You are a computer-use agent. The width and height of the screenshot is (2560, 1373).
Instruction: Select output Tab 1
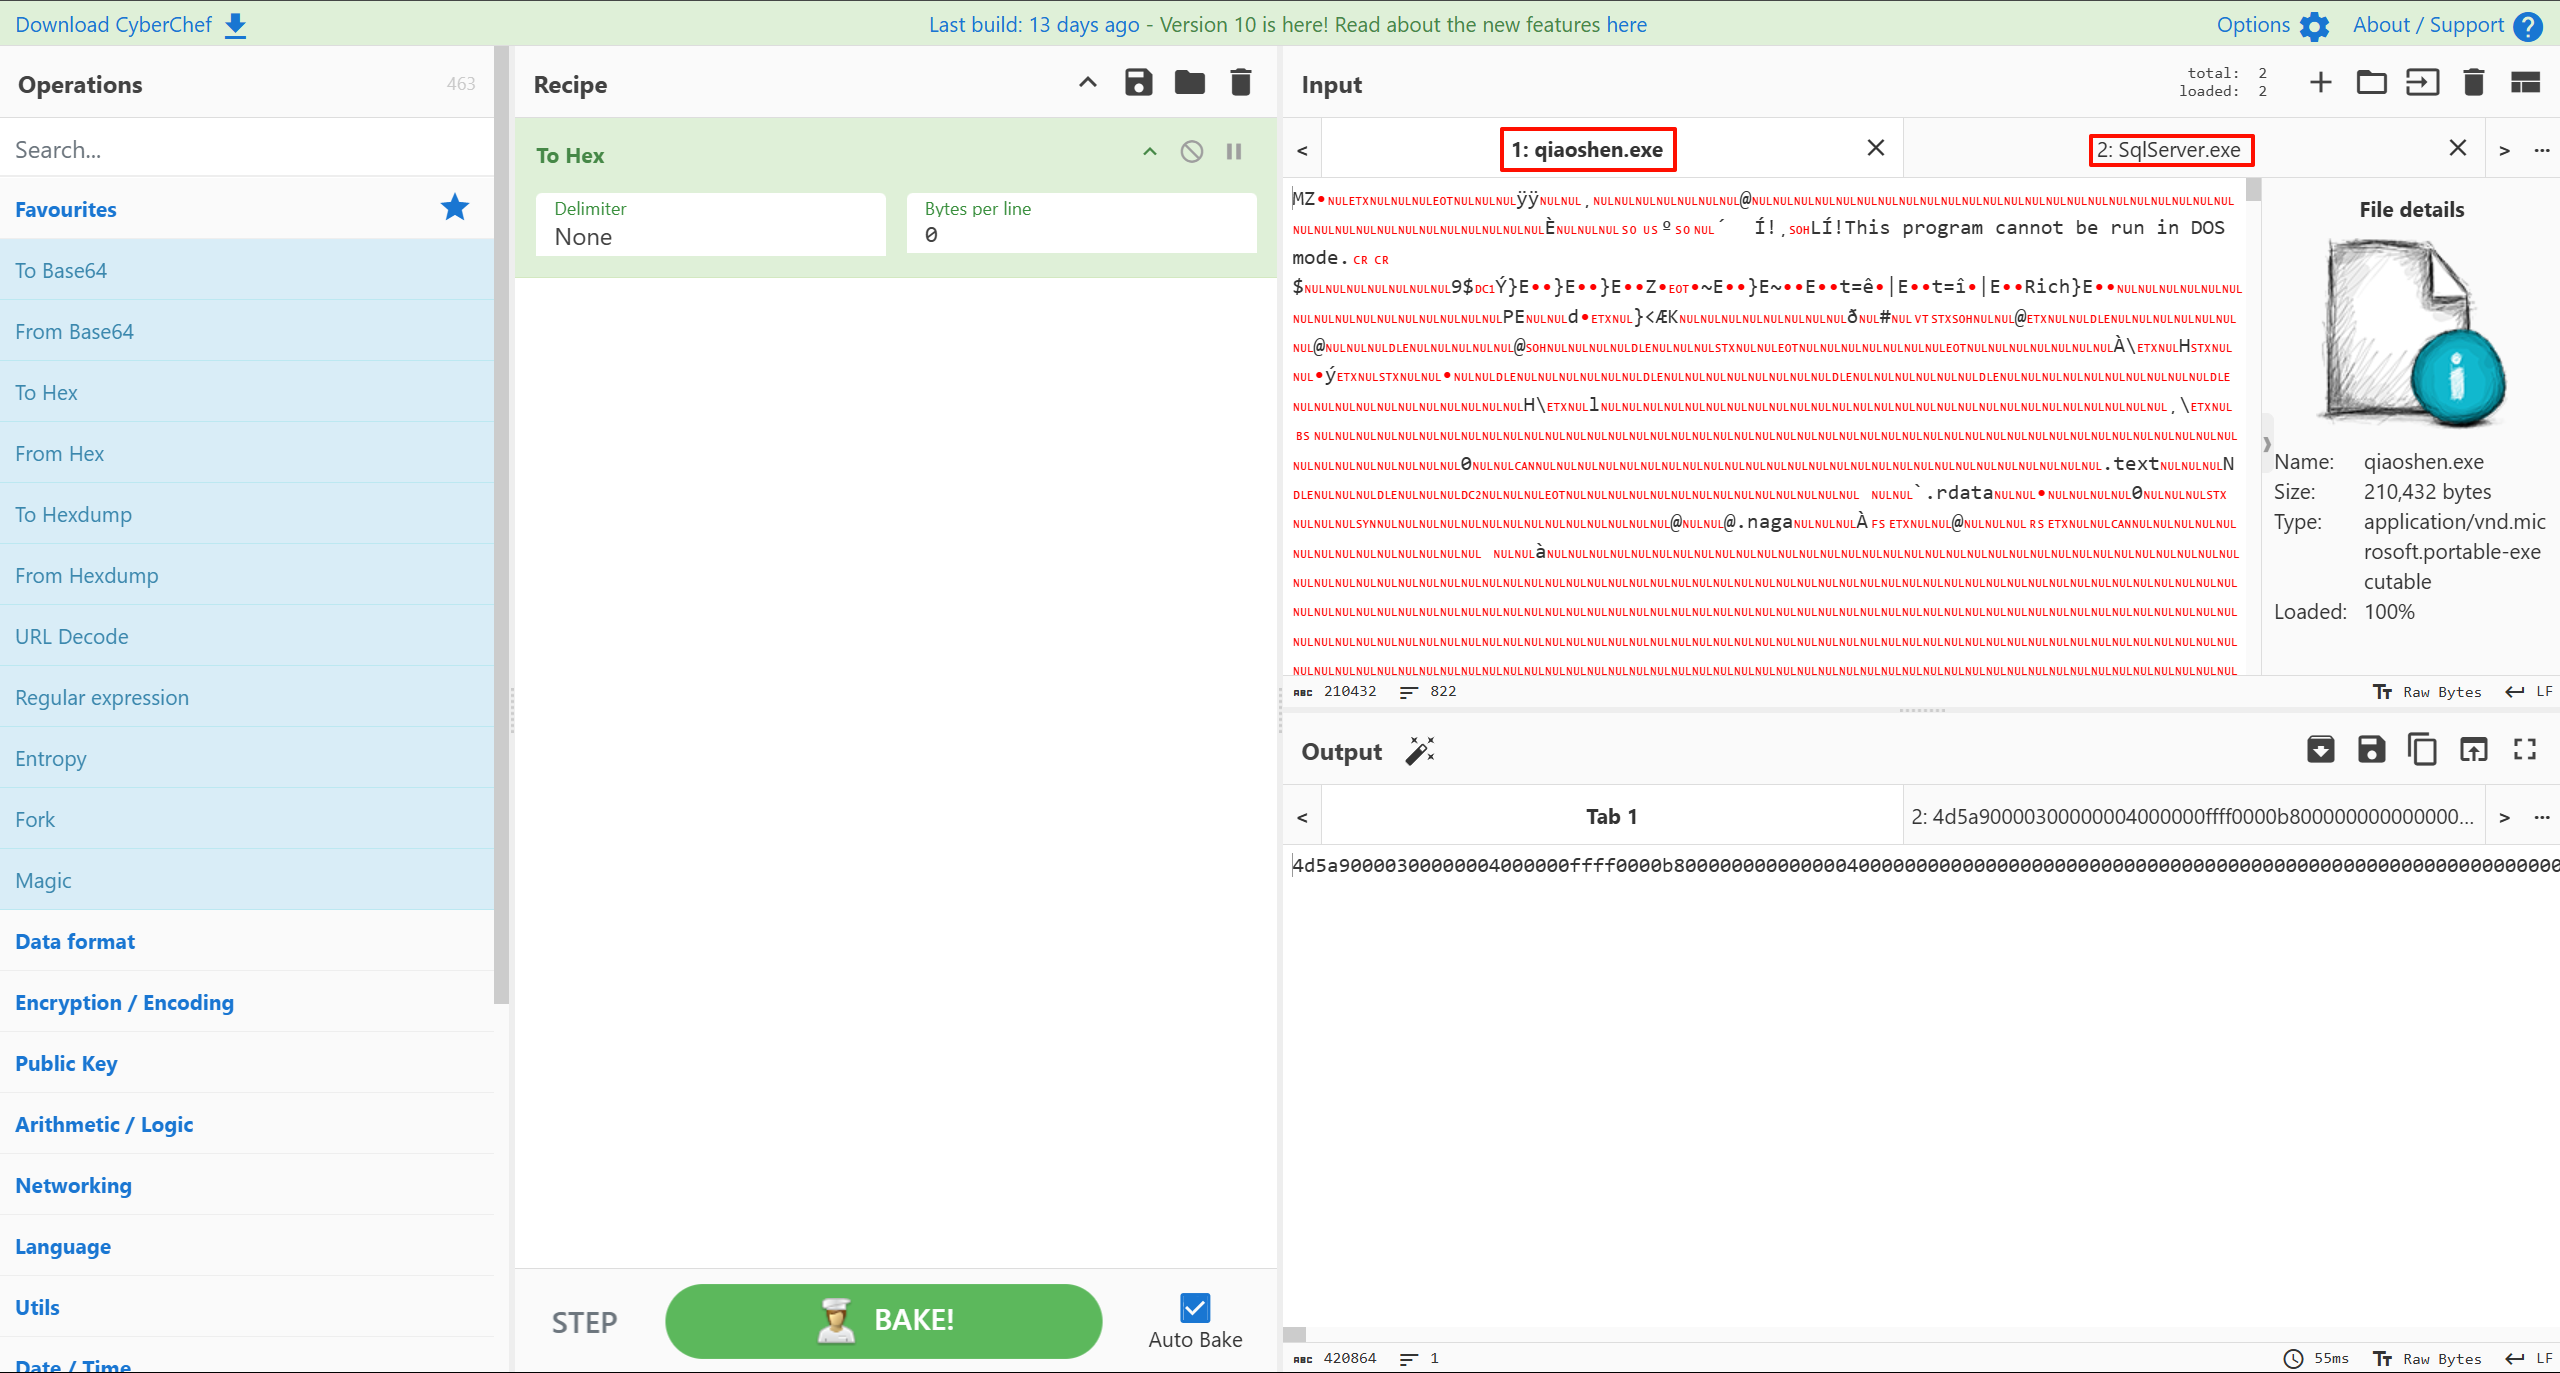(x=1611, y=817)
